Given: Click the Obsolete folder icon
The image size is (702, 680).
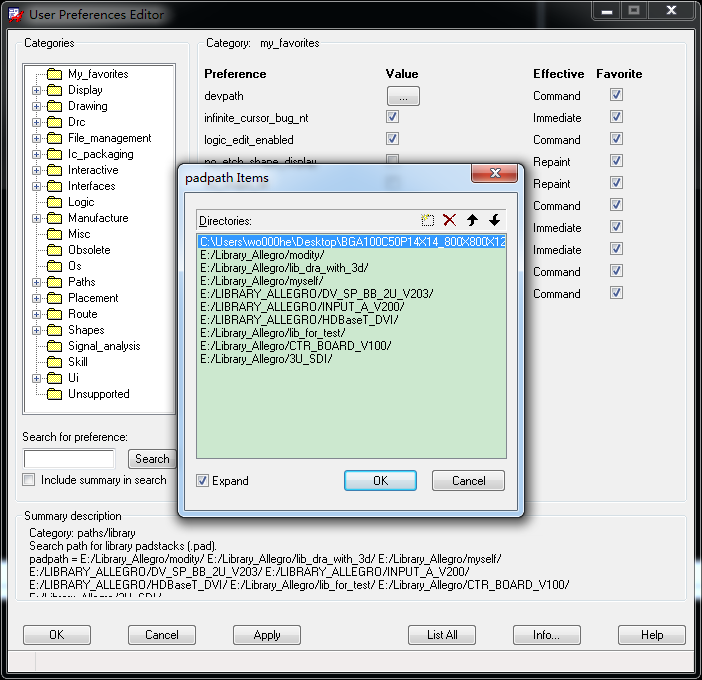Looking at the screenshot, I should tap(55, 250).
